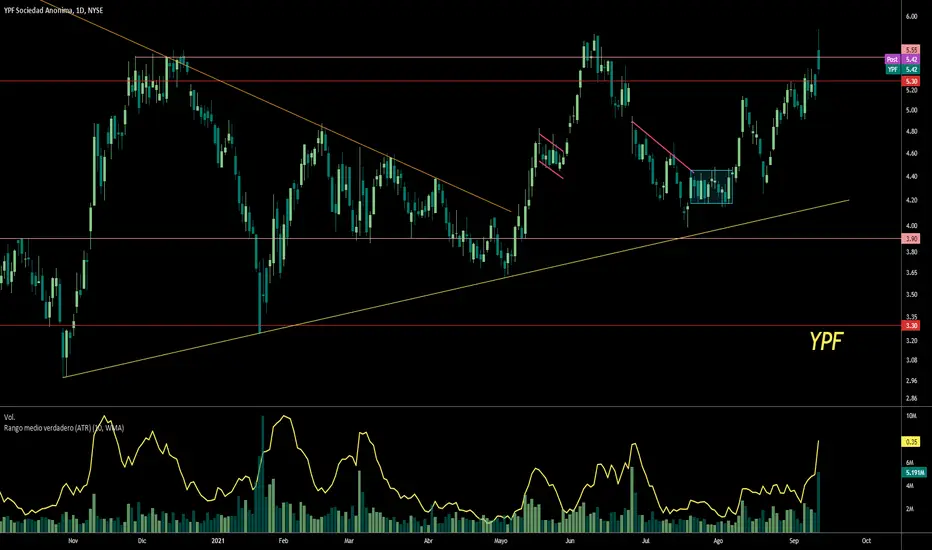
Task: Select the 4.40 price axis label
Action: click(911, 177)
